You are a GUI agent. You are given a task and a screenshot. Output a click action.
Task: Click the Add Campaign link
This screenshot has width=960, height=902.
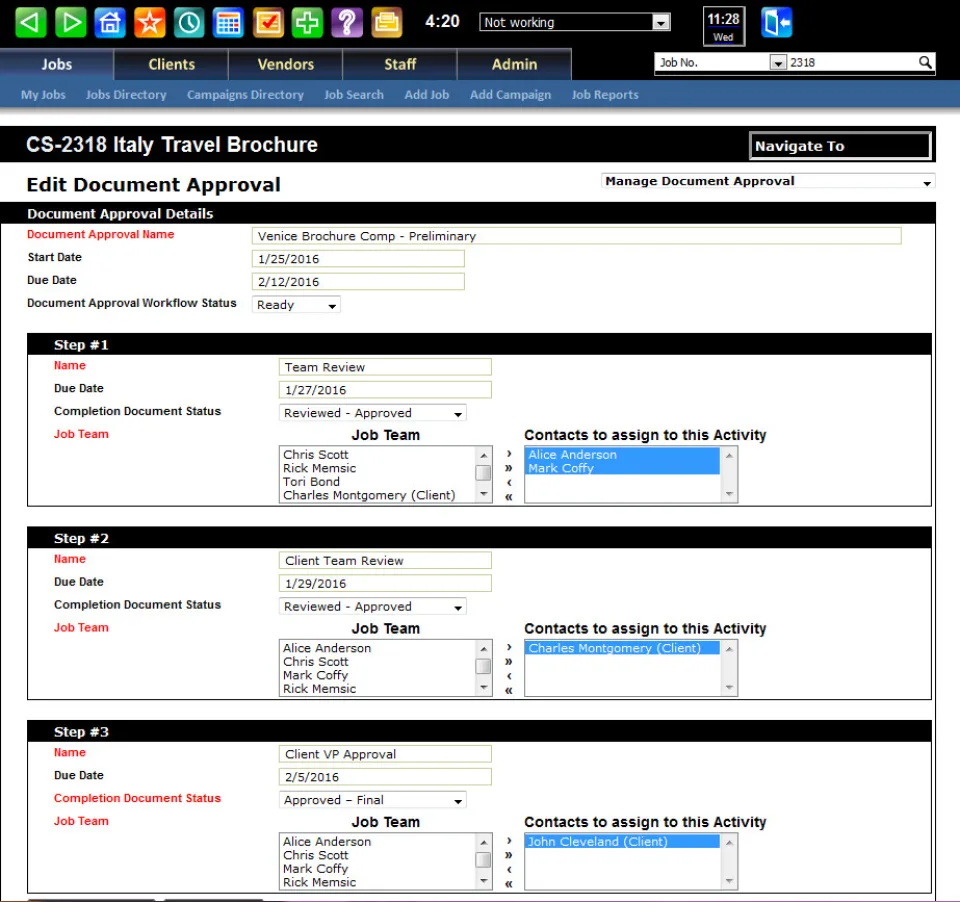tap(511, 95)
